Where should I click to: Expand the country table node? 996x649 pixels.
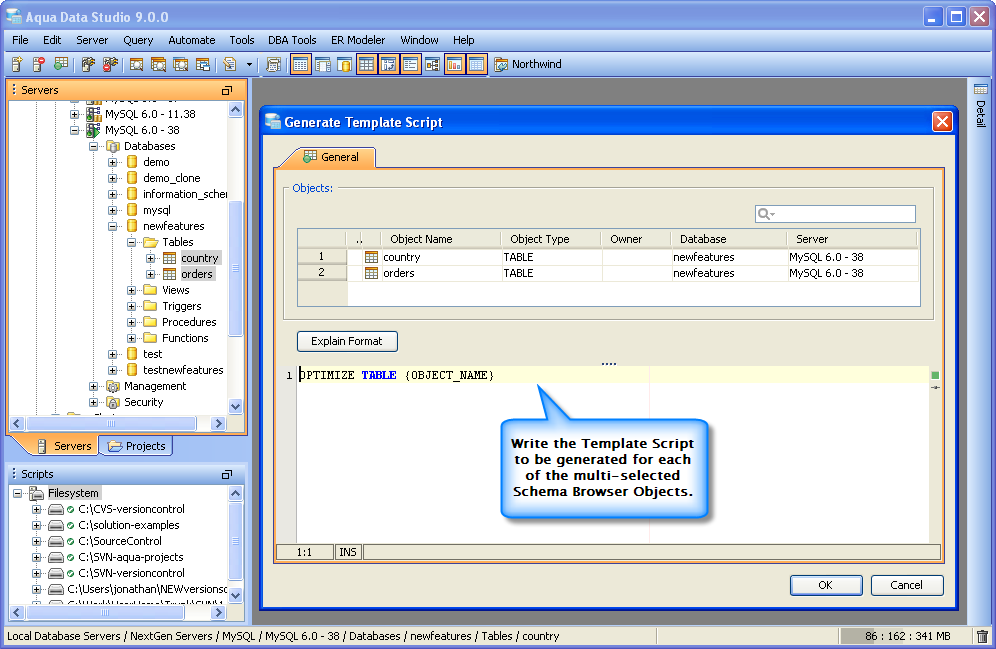[x=151, y=258]
